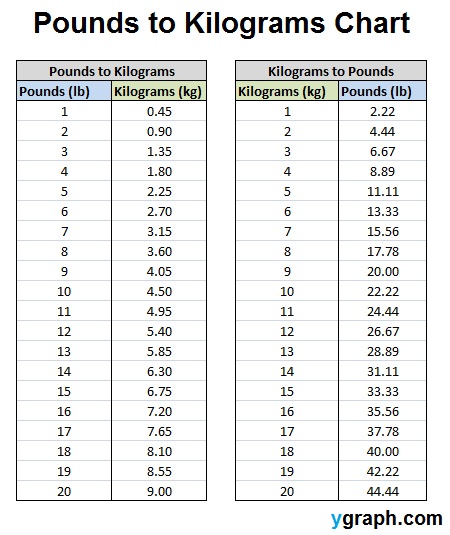The image size is (450, 535).
Task: Select the 8.10 kilograms cell
Action: [159, 451]
